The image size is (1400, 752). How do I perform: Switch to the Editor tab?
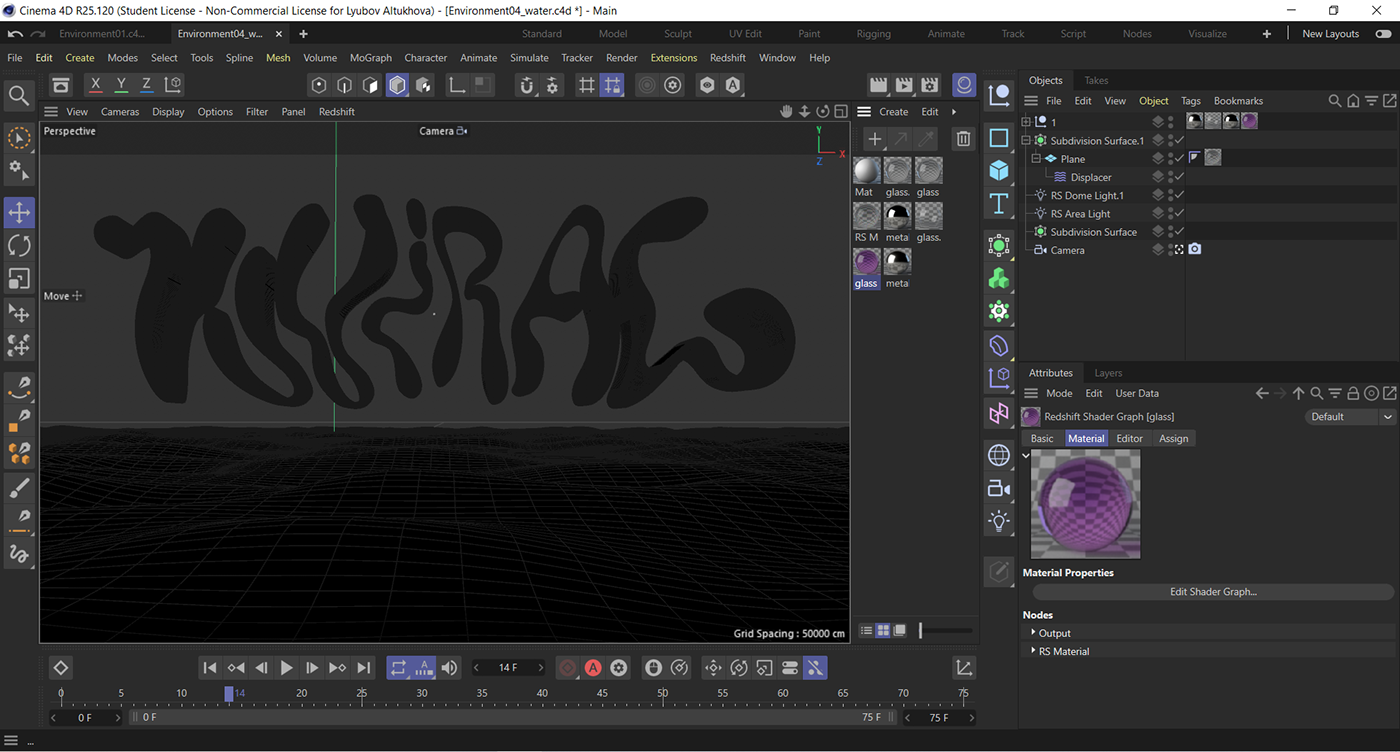click(x=1129, y=439)
